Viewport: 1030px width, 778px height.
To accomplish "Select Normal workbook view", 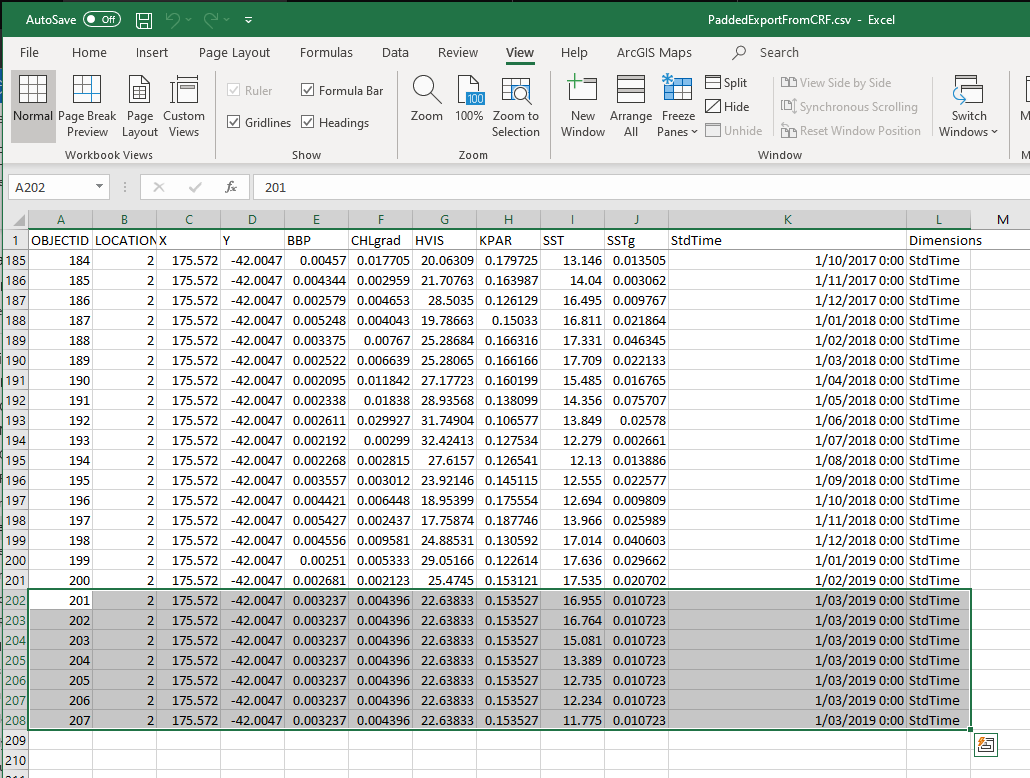I will (x=33, y=106).
